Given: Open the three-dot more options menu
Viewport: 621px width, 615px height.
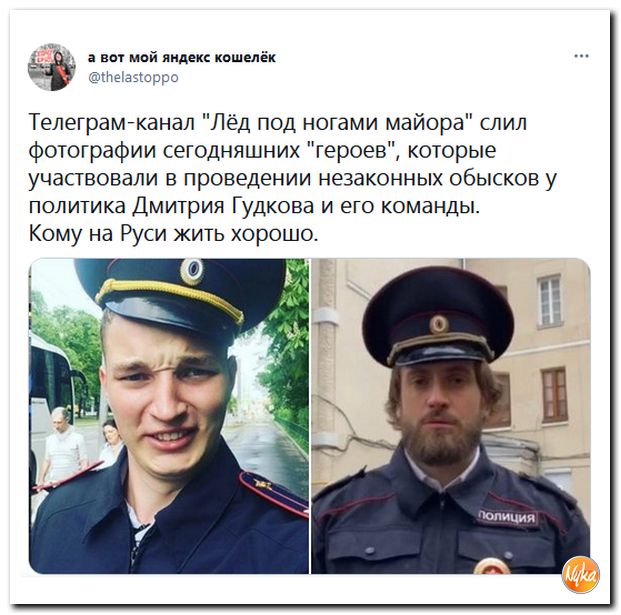Looking at the screenshot, I should point(581,57).
